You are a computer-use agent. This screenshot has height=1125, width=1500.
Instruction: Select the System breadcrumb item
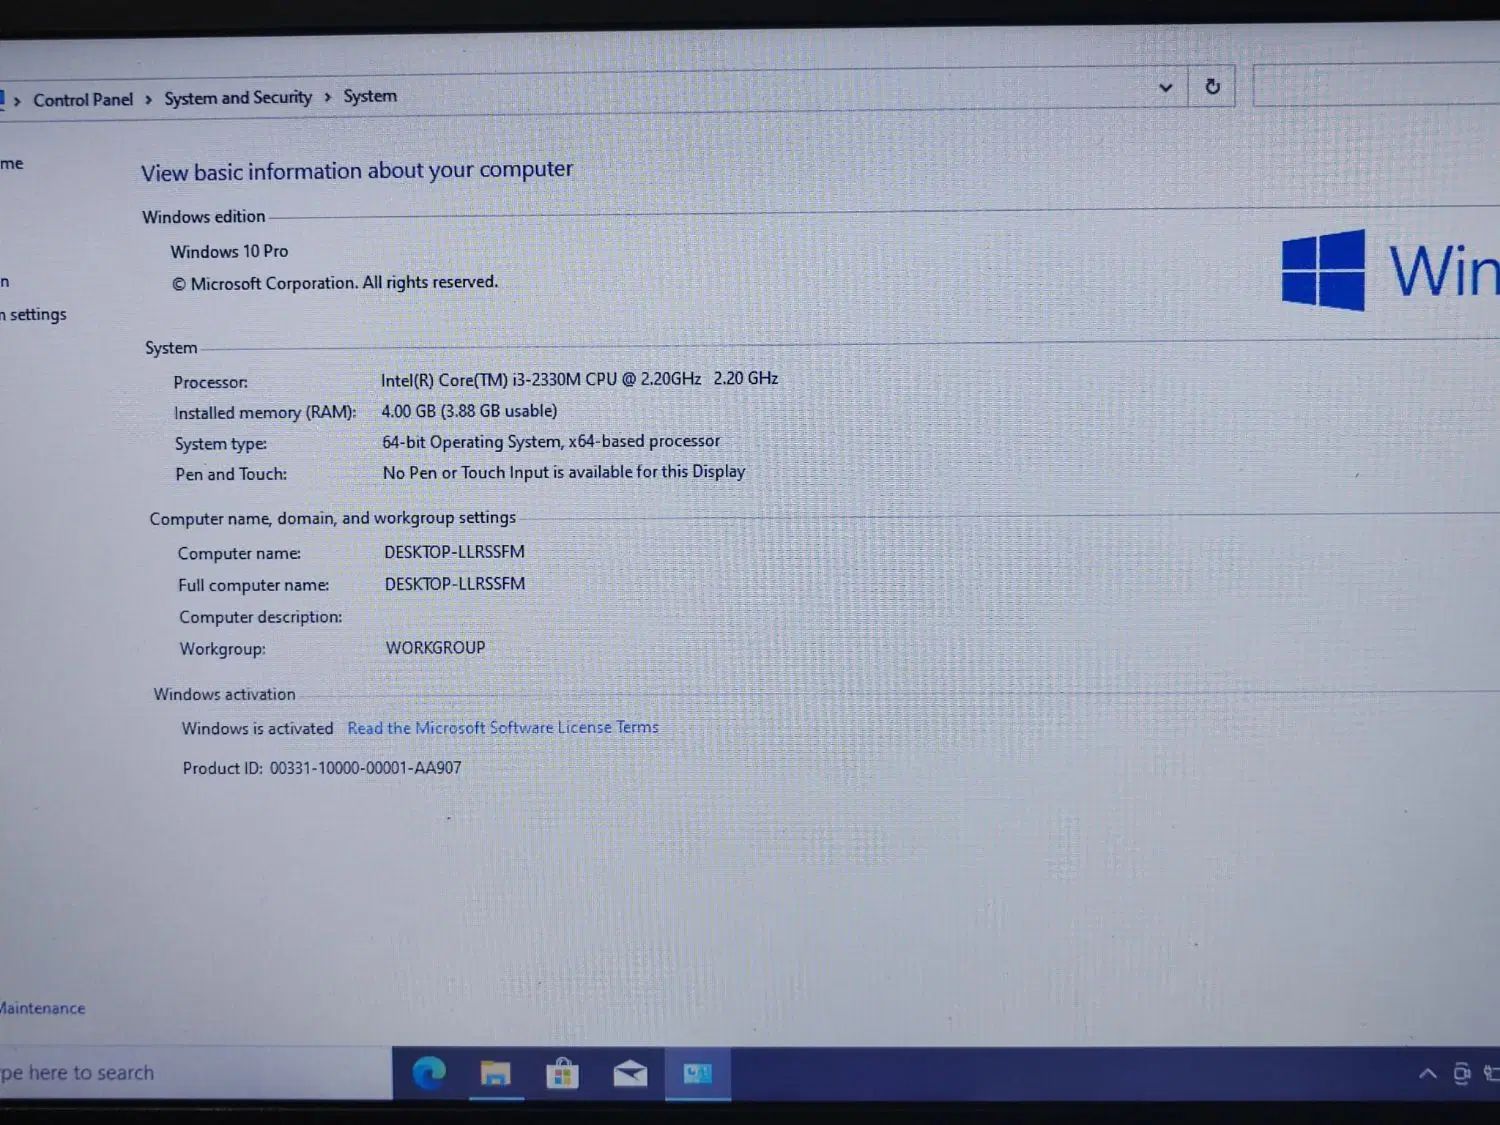(370, 96)
